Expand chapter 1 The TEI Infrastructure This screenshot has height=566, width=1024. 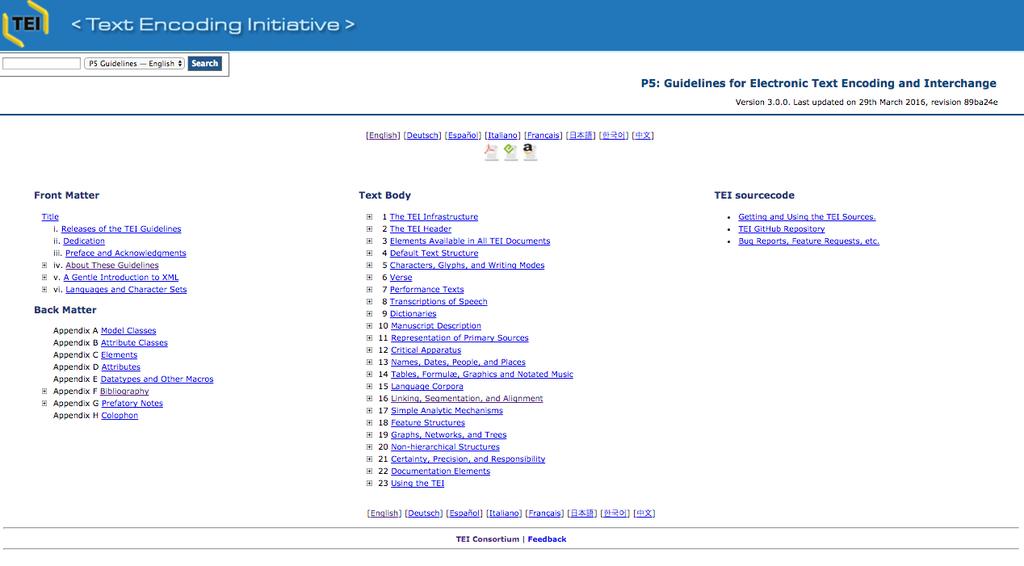point(369,217)
